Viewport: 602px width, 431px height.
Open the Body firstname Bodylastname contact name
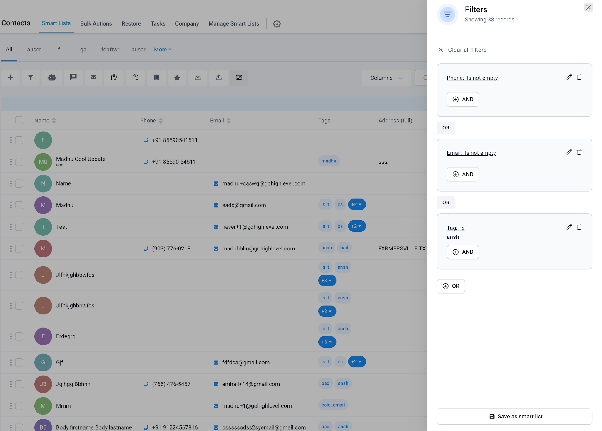click(94, 427)
